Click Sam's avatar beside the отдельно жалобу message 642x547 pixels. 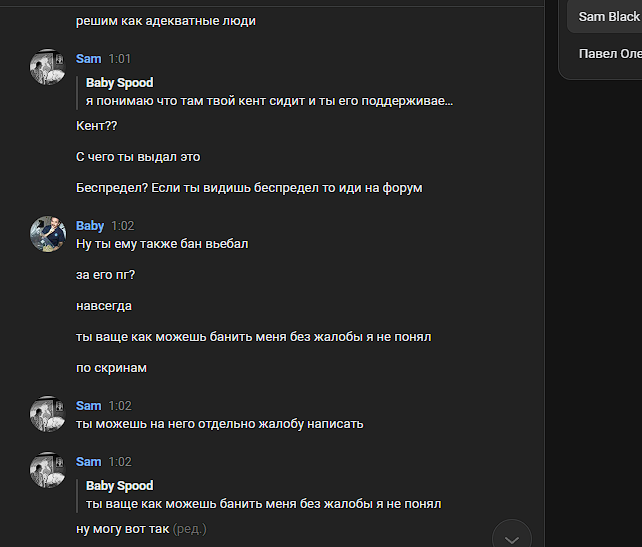point(48,413)
